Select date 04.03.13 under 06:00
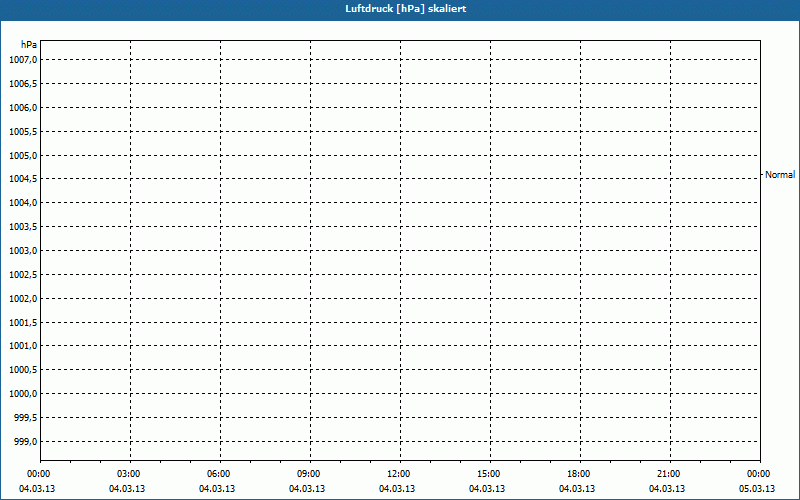This screenshot has height=500, width=800. [x=217, y=489]
